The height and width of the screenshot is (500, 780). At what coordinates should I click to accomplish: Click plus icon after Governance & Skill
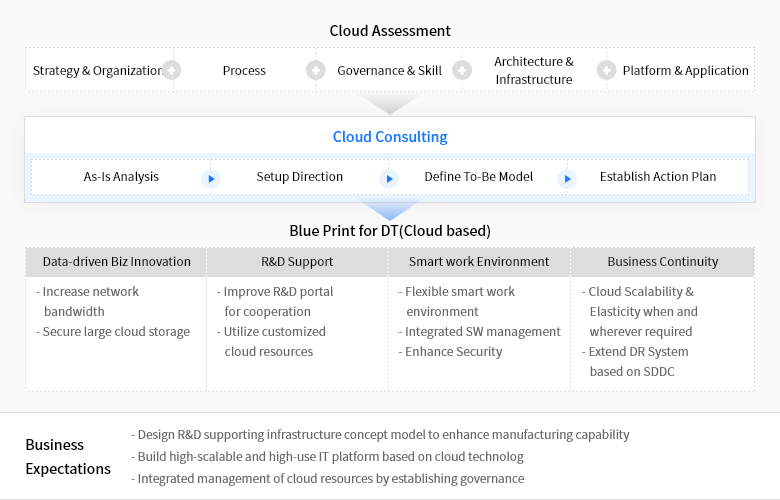click(461, 70)
